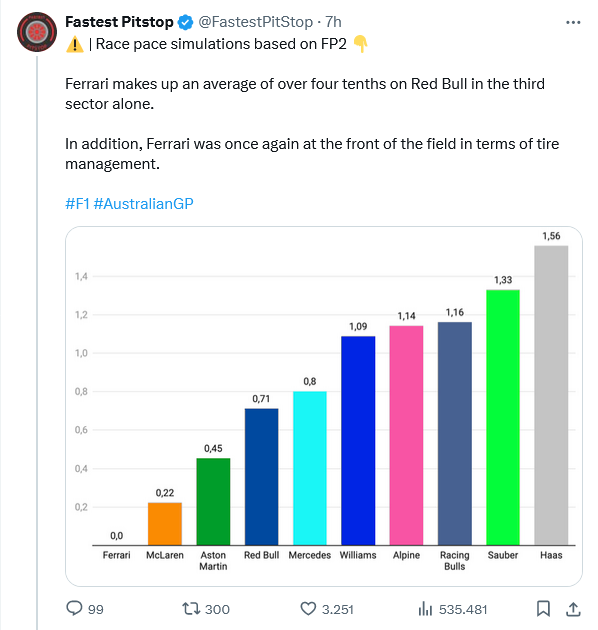Click the bright green Sauber bar
This screenshot has height=630, width=598.
(503, 417)
